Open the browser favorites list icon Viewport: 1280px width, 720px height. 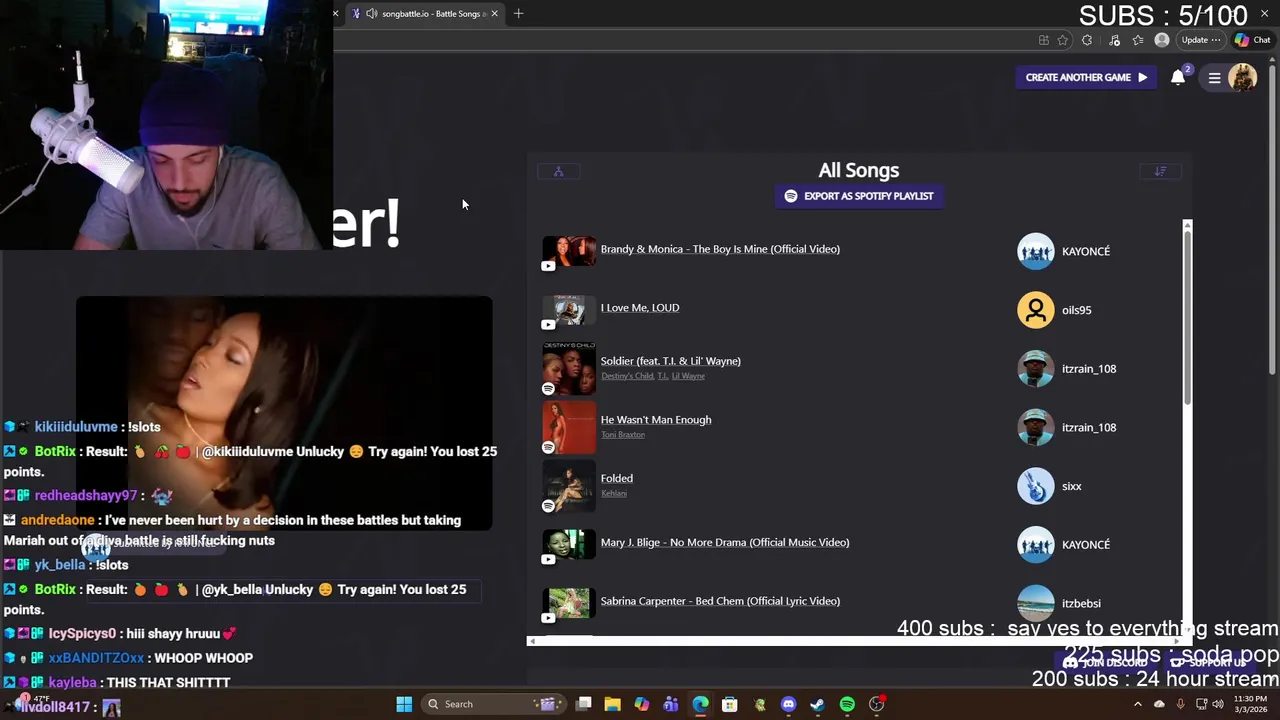point(1138,40)
